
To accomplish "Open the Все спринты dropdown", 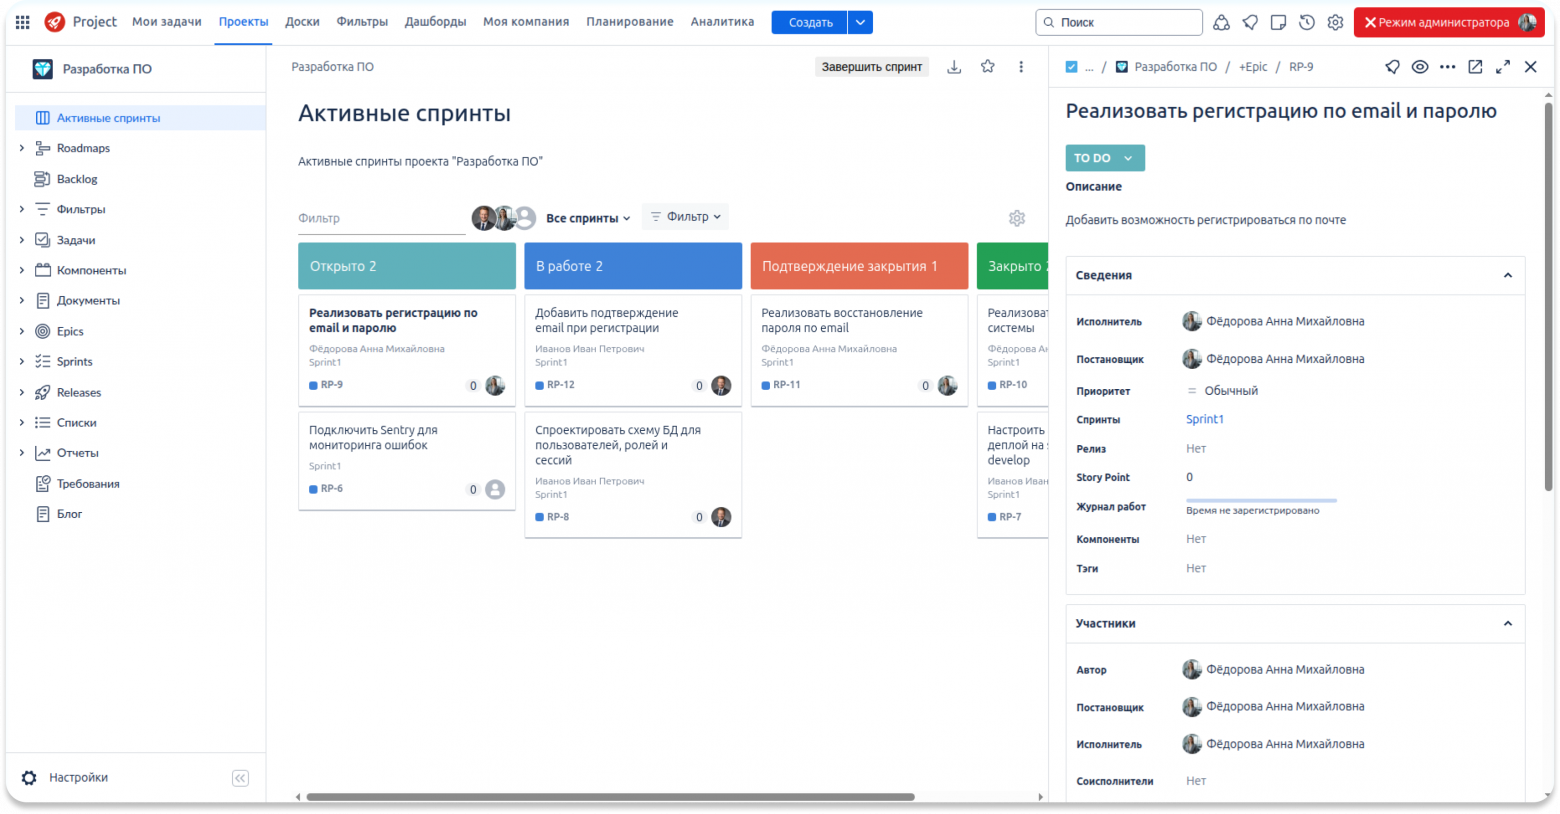I will 588,218.
